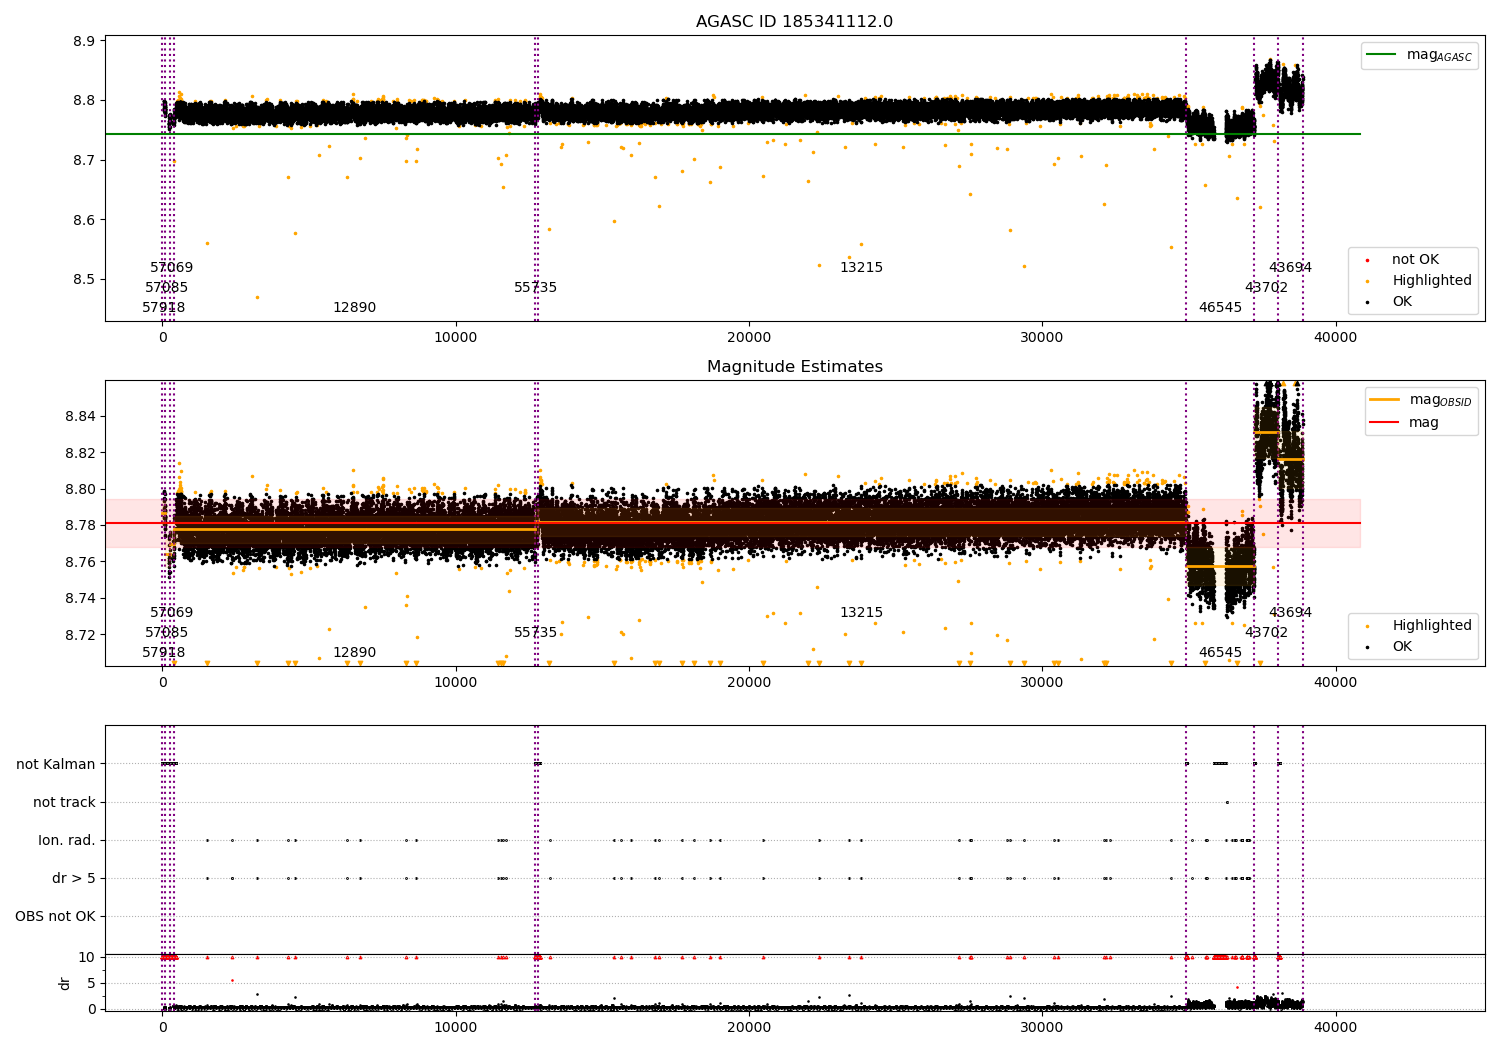The width and height of the screenshot is (1500, 1050).
Task: Click the 'not Kalman' axis label
Action: [x=56, y=765]
